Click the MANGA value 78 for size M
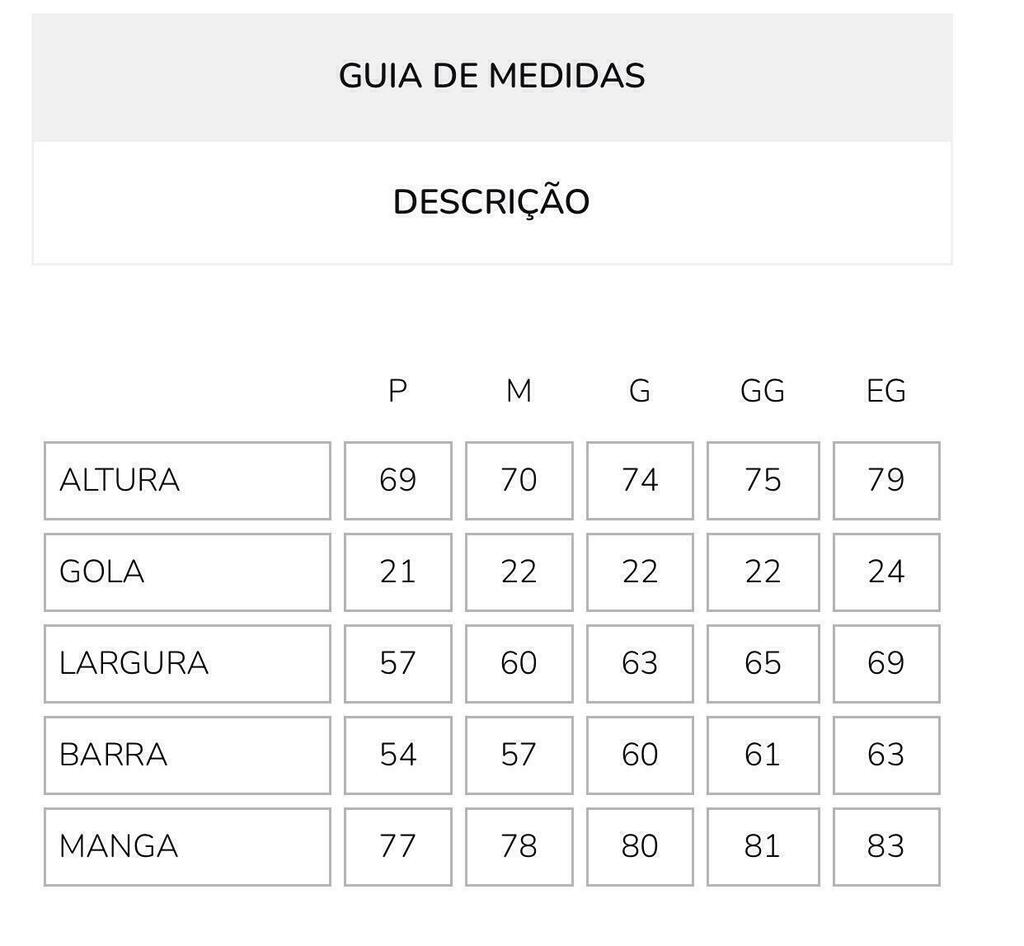This screenshot has height=946, width=1024. click(519, 847)
